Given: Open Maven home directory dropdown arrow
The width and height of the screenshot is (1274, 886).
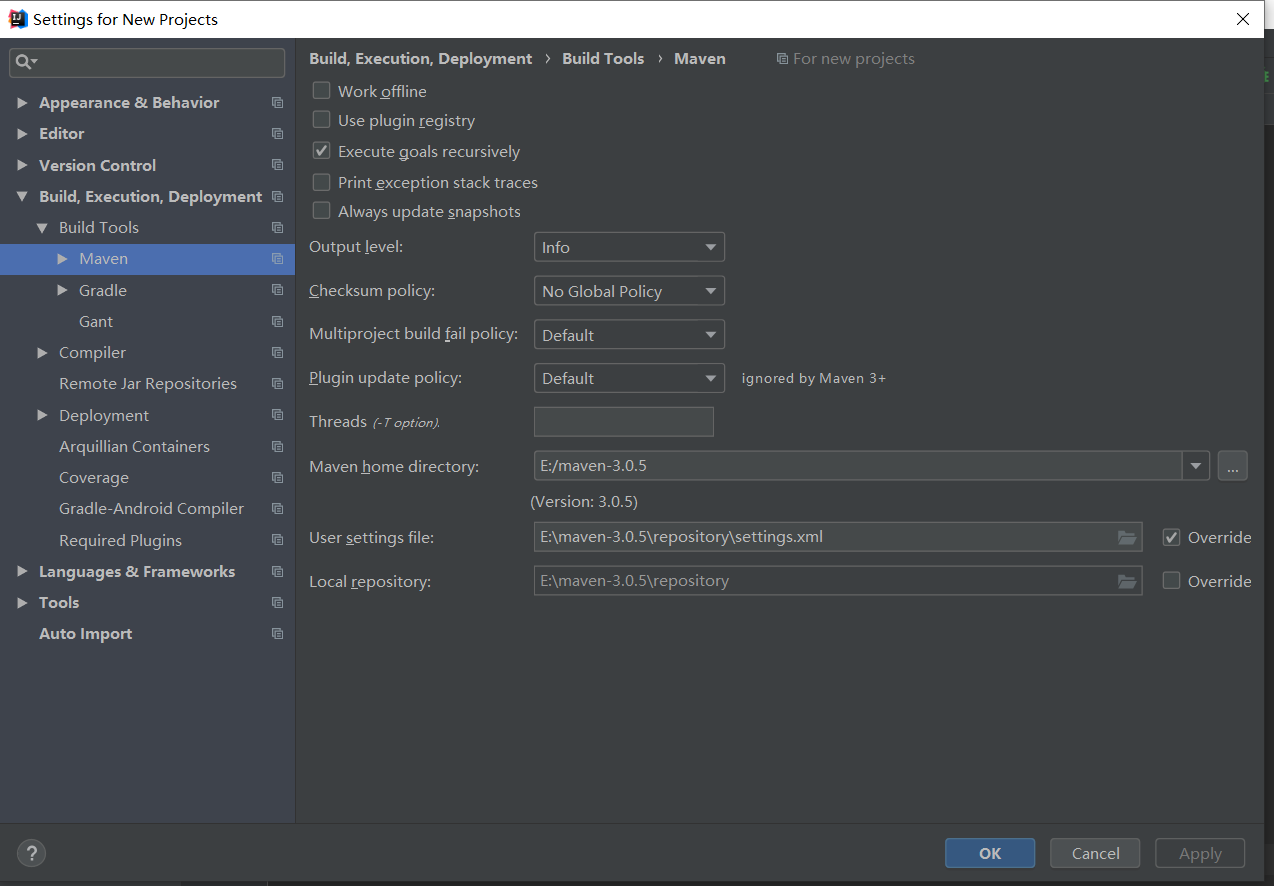Looking at the screenshot, I should (x=1196, y=466).
